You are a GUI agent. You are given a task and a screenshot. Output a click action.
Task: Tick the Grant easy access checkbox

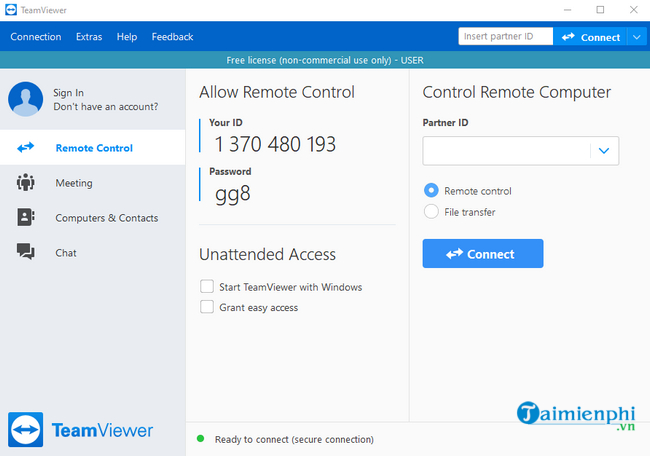click(x=207, y=307)
